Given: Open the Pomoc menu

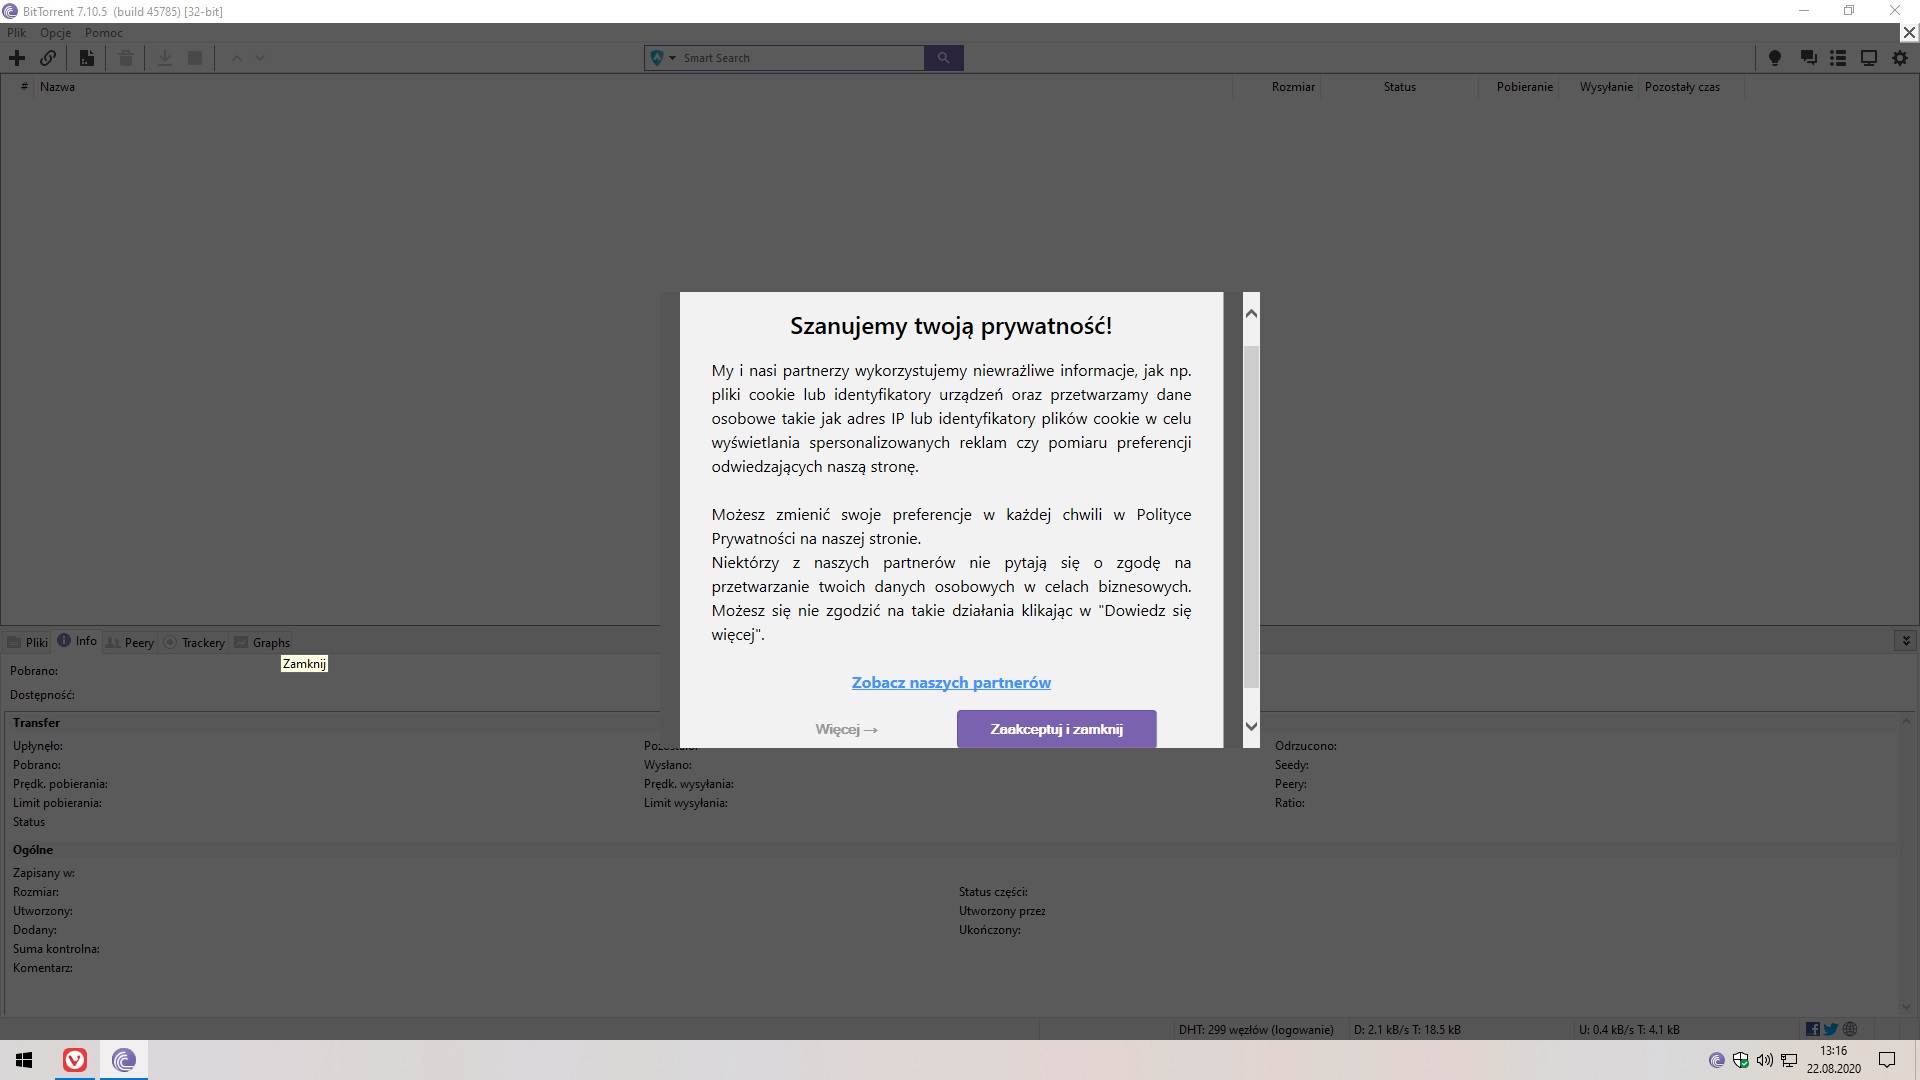Looking at the screenshot, I should (104, 33).
